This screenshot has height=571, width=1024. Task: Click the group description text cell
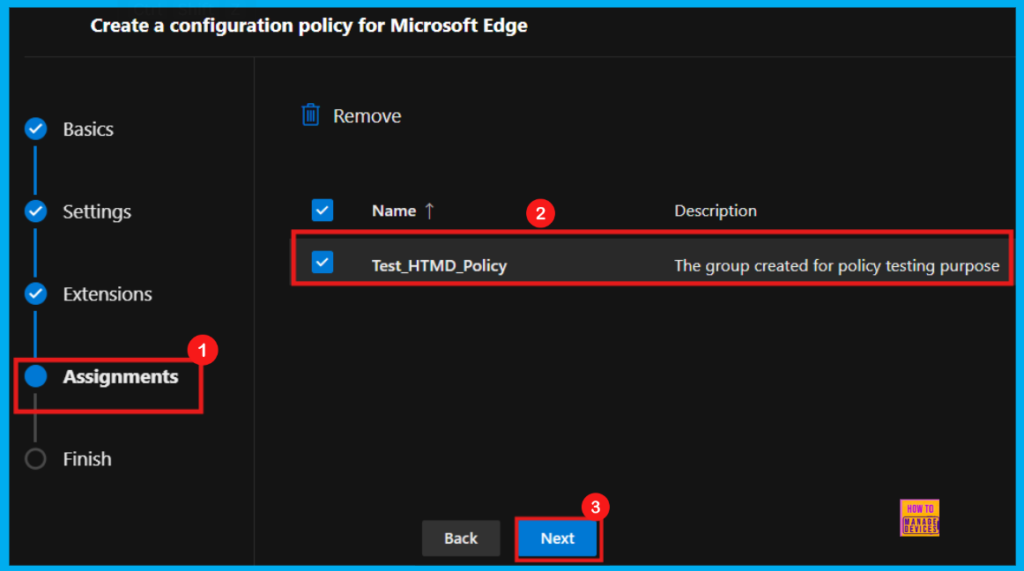[x=837, y=266]
